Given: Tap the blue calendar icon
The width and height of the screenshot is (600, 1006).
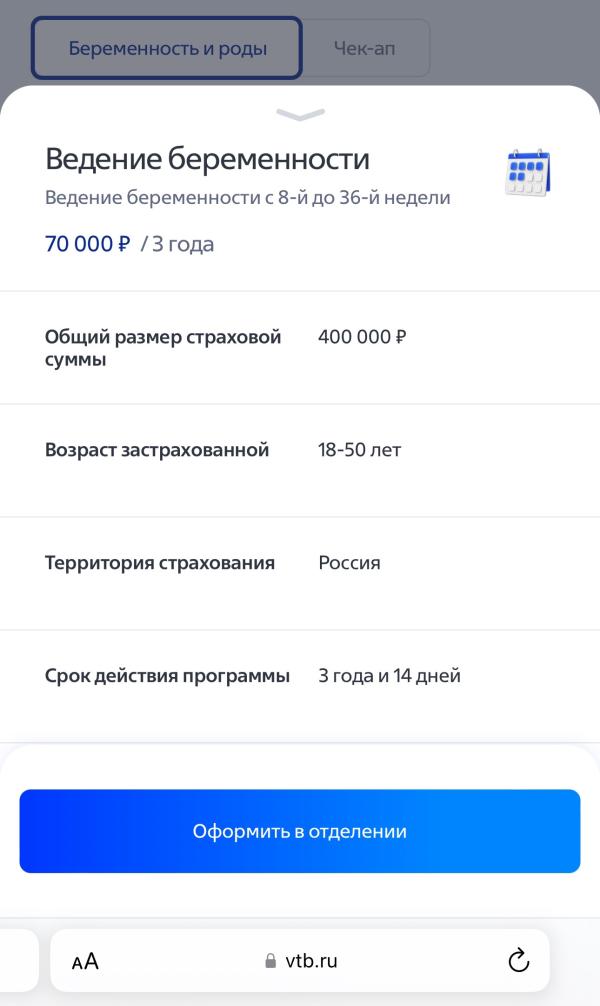Looking at the screenshot, I should coord(528,172).
